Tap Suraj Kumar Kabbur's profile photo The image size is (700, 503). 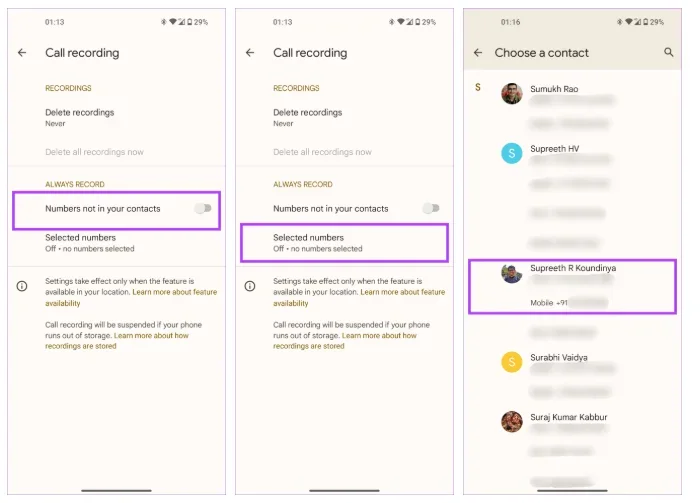coord(511,421)
